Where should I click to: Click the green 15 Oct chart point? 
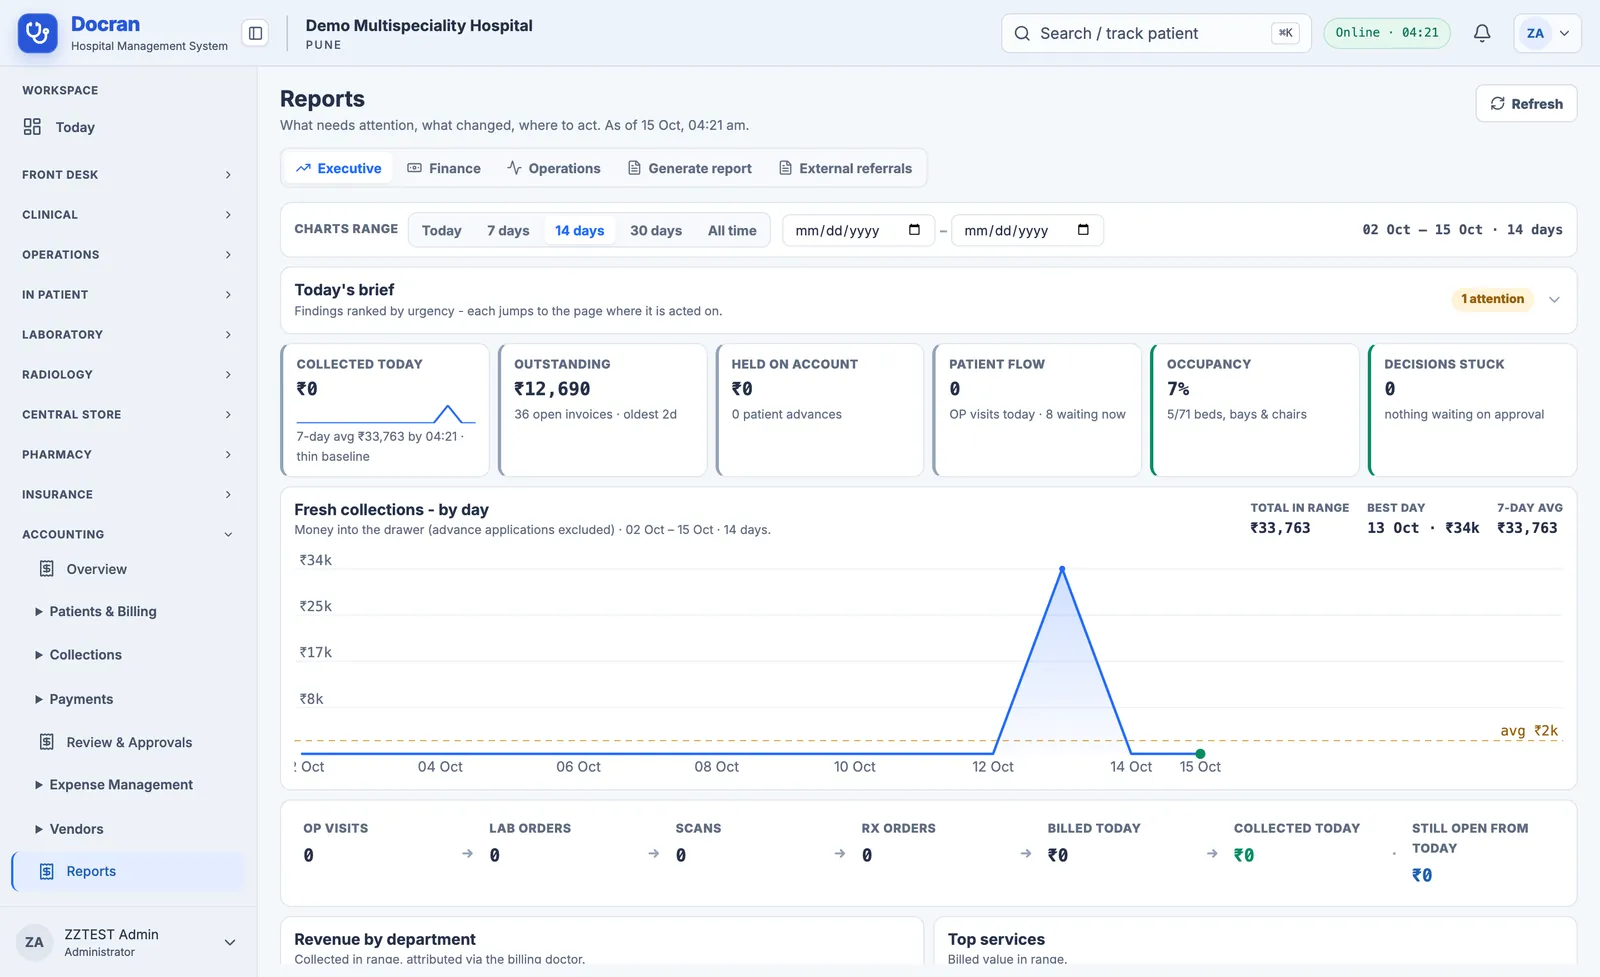(x=1200, y=754)
